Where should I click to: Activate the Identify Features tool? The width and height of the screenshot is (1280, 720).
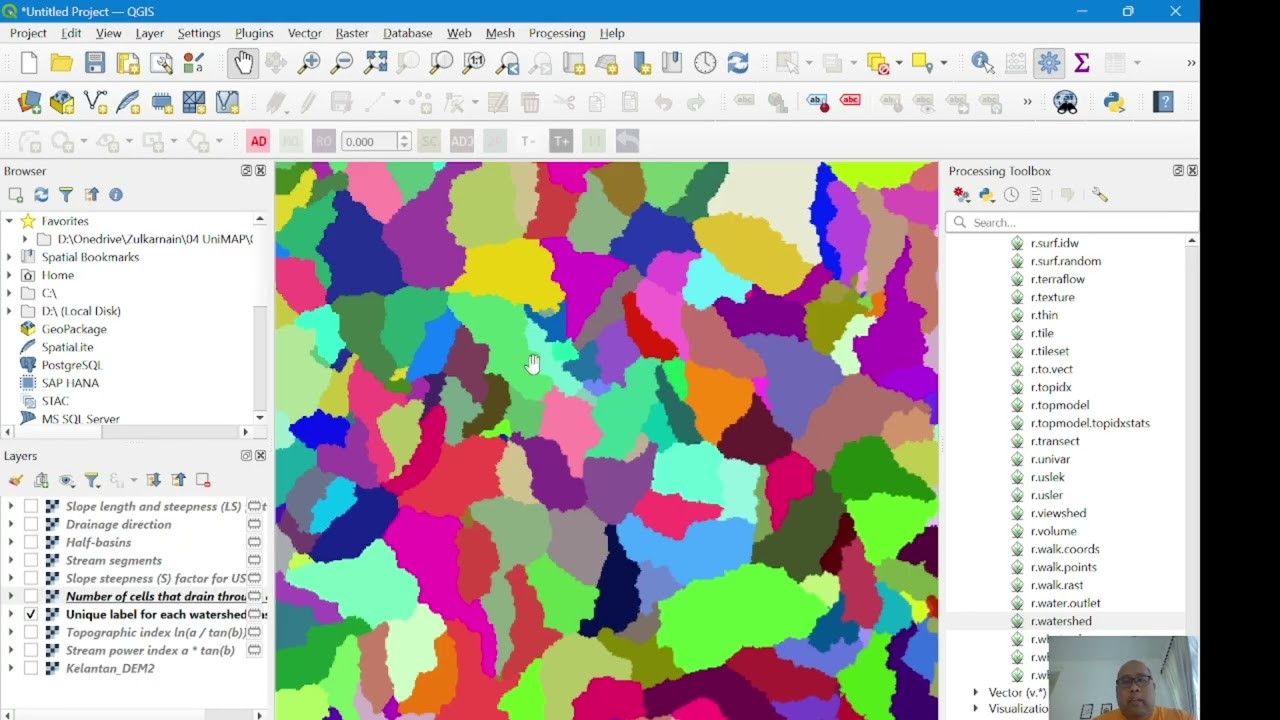[x=983, y=63]
